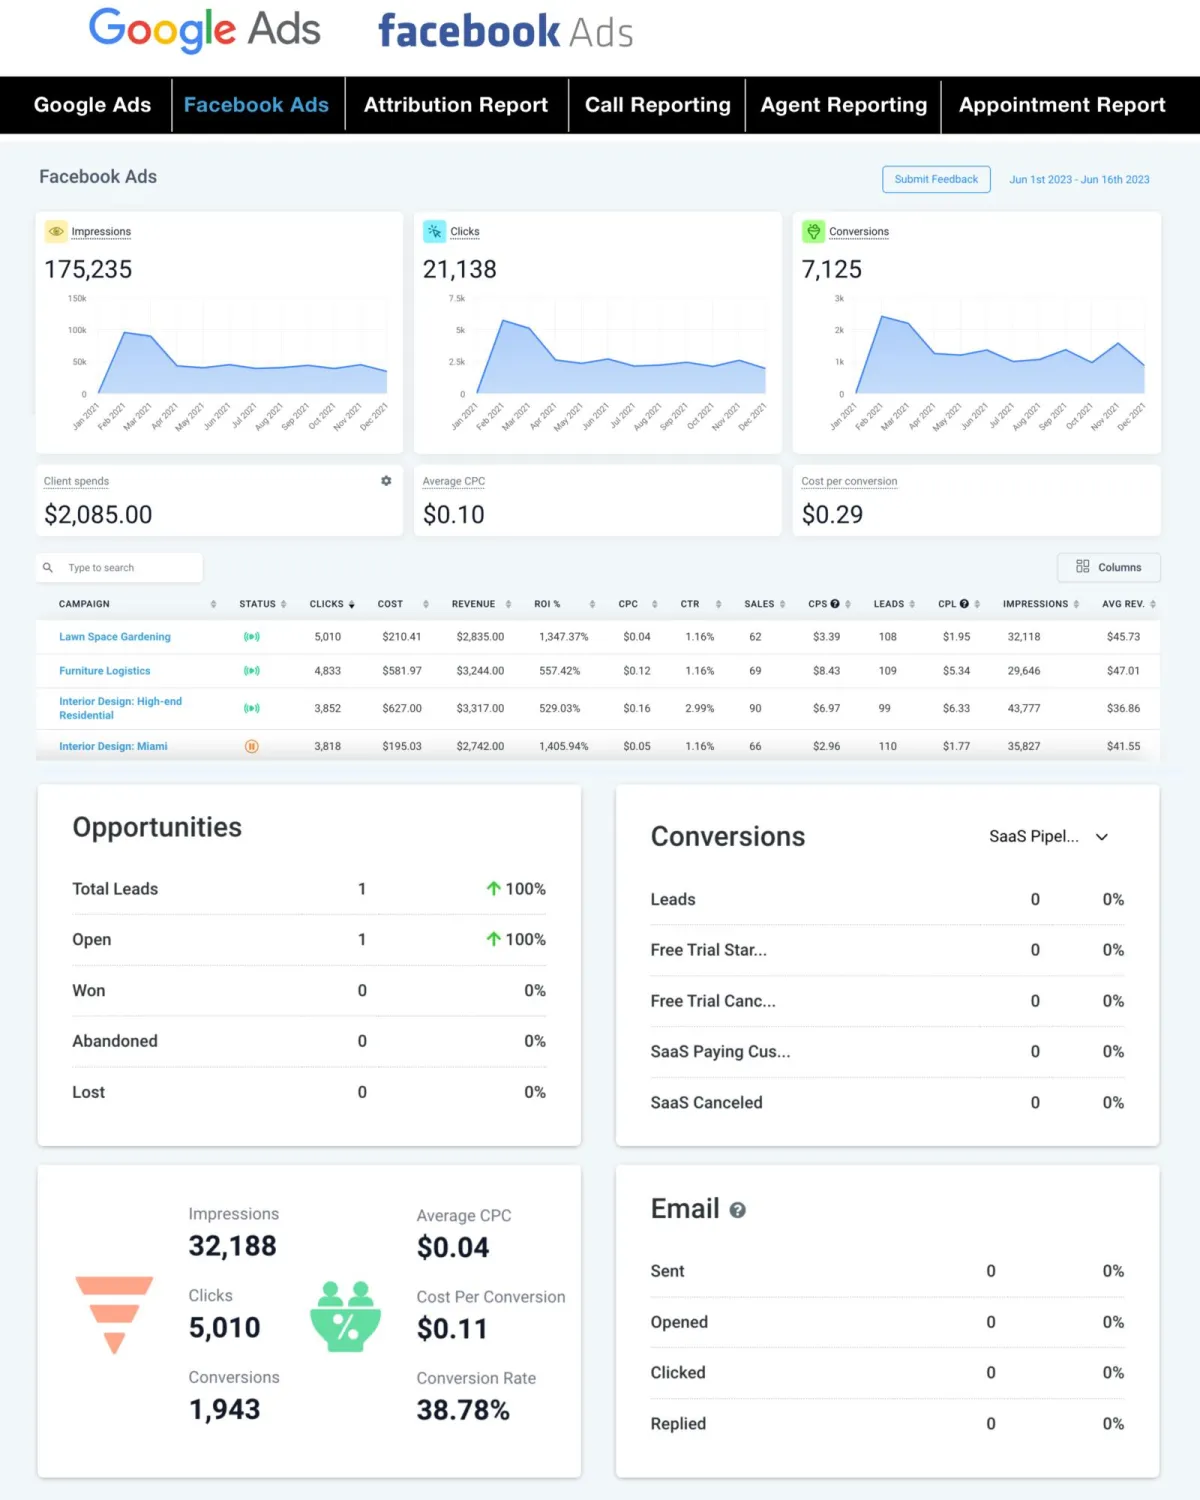Click the $2,085.00 client spend value
This screenshot has width=1200, height=1500.
pos(98,515)
